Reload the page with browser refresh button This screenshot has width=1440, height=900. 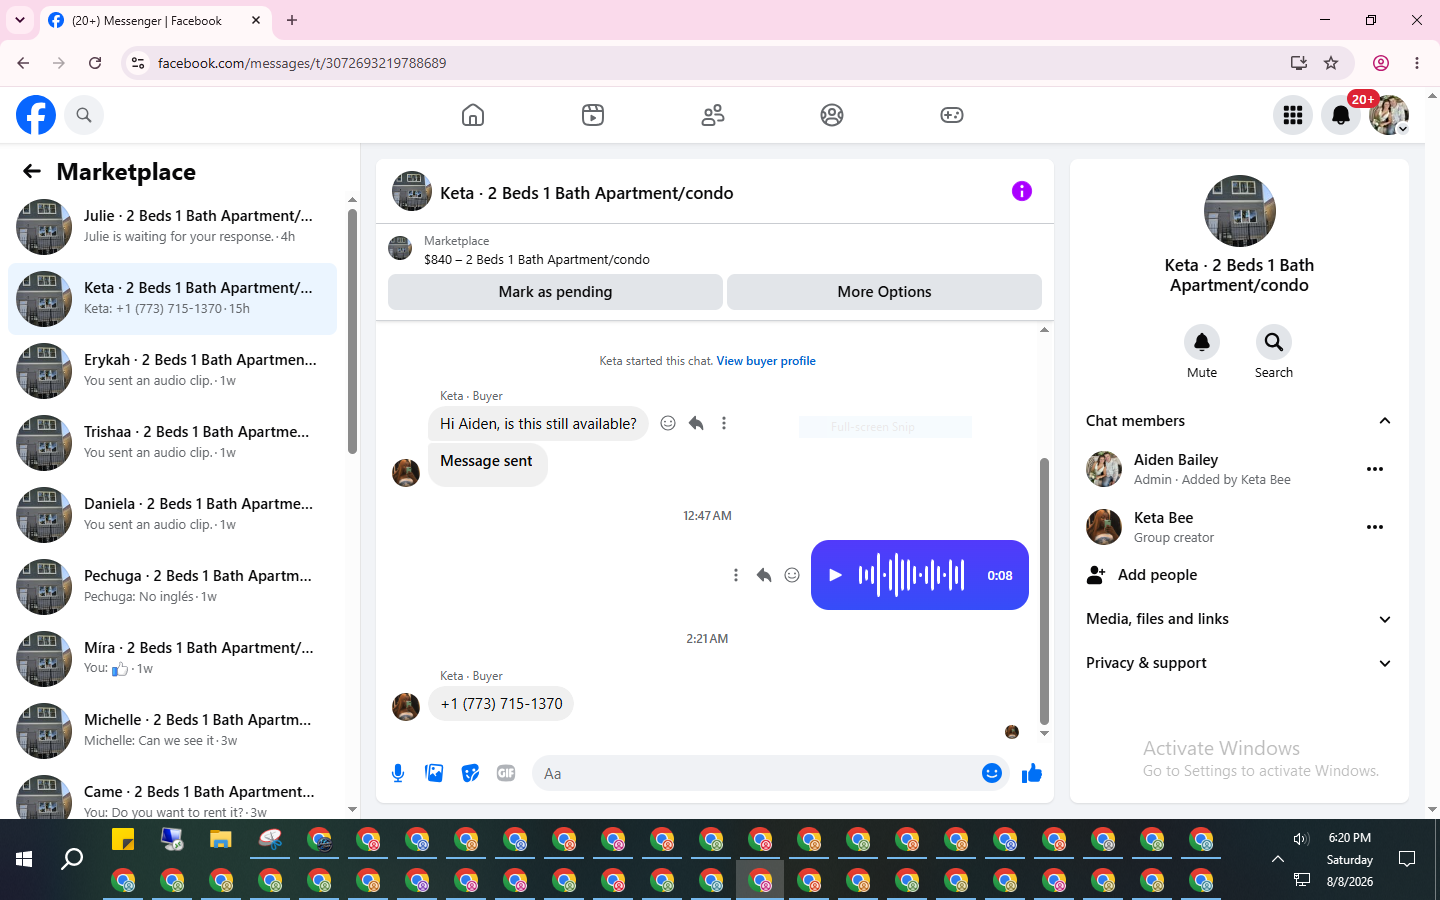click(95, 63)
